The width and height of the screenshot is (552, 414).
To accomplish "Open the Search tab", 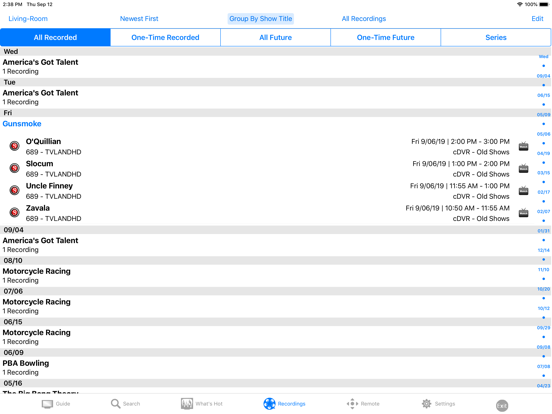I will (125, 404).
